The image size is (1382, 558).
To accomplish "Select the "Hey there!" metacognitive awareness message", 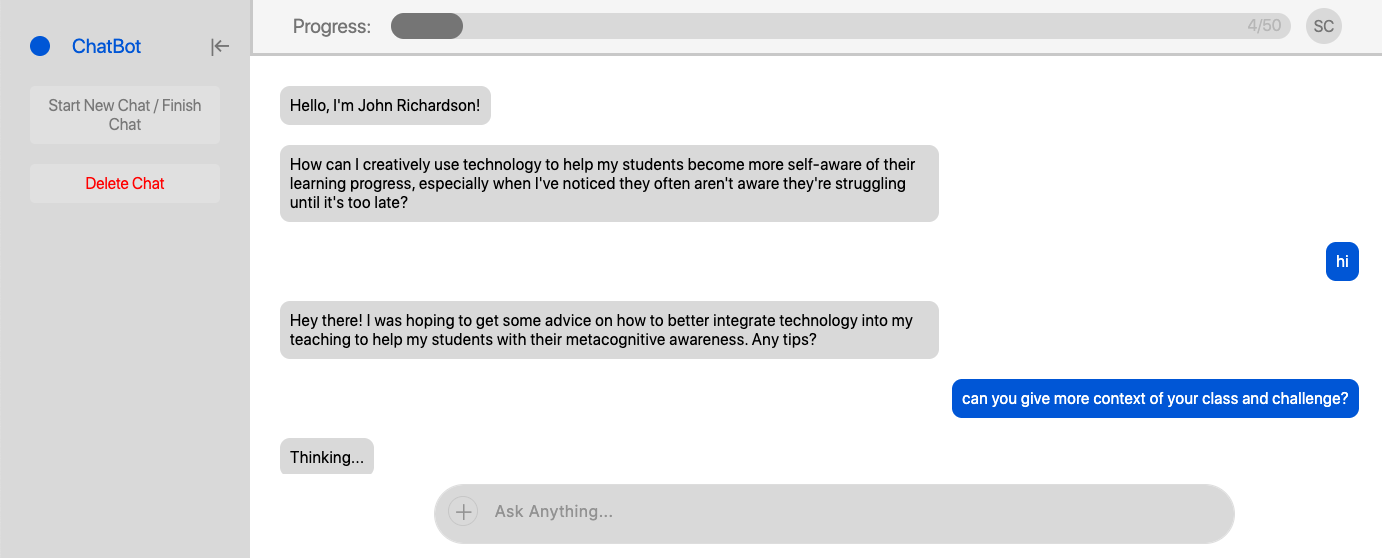I will 608,330.
